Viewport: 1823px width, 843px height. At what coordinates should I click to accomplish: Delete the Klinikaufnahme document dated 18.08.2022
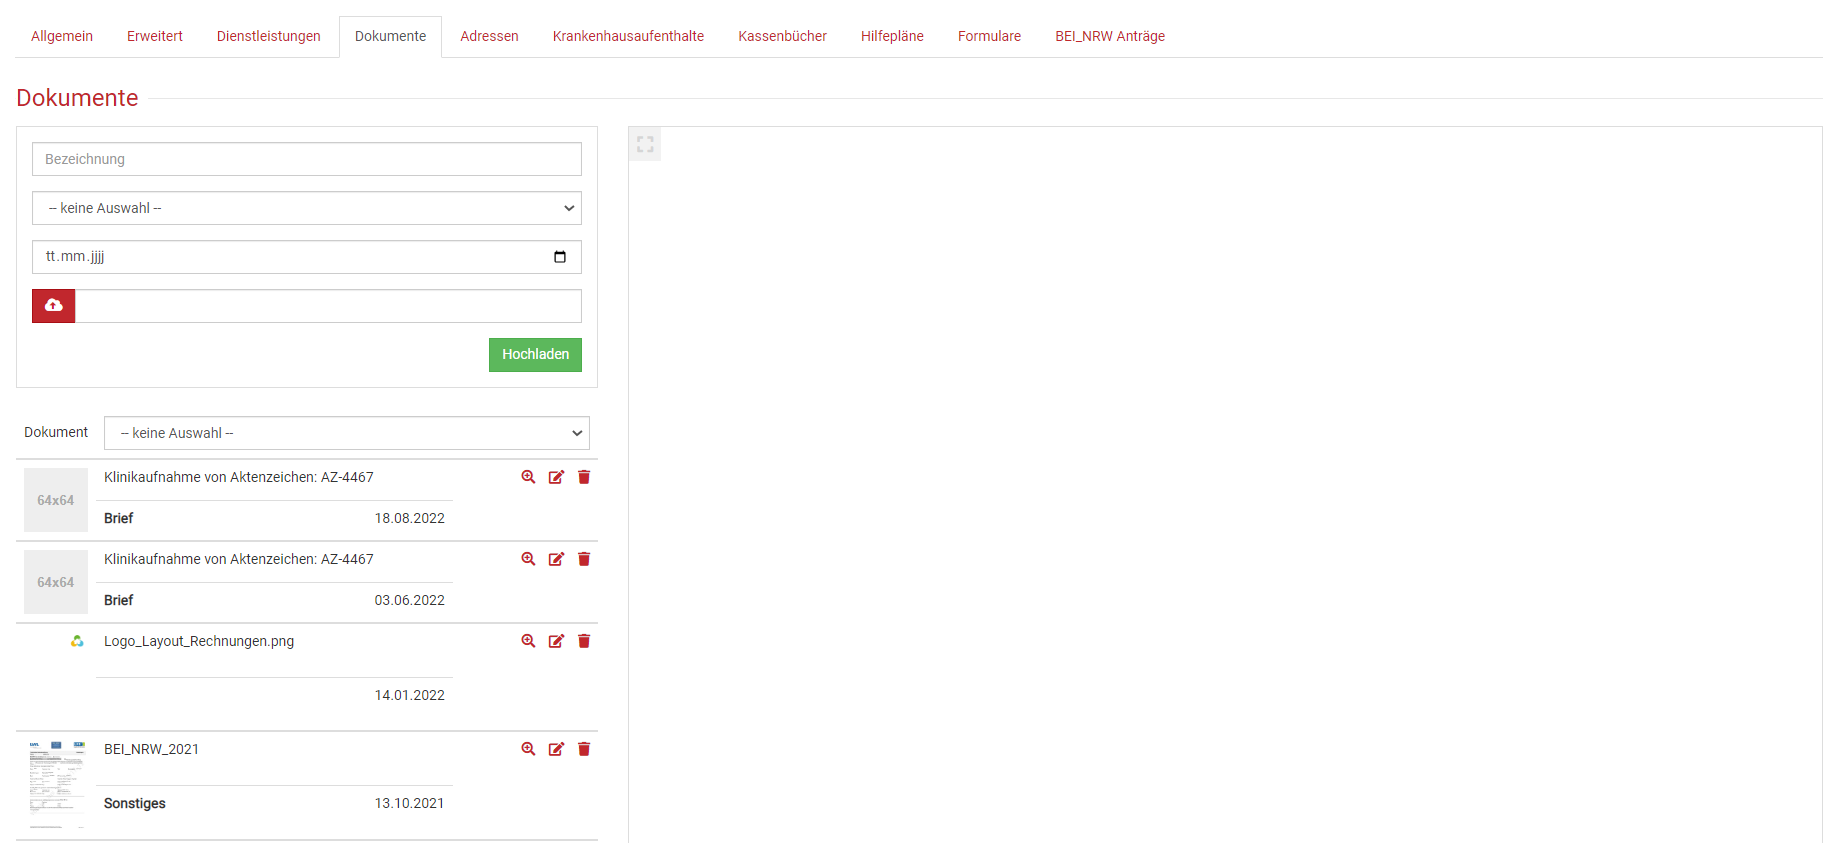point(584,477)
